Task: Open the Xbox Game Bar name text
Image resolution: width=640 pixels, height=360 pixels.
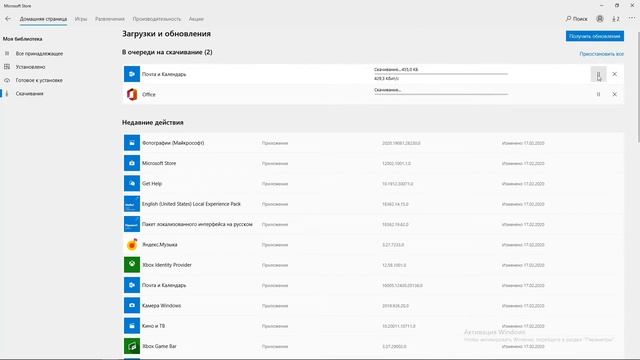Action: click(x=159, y=346)
